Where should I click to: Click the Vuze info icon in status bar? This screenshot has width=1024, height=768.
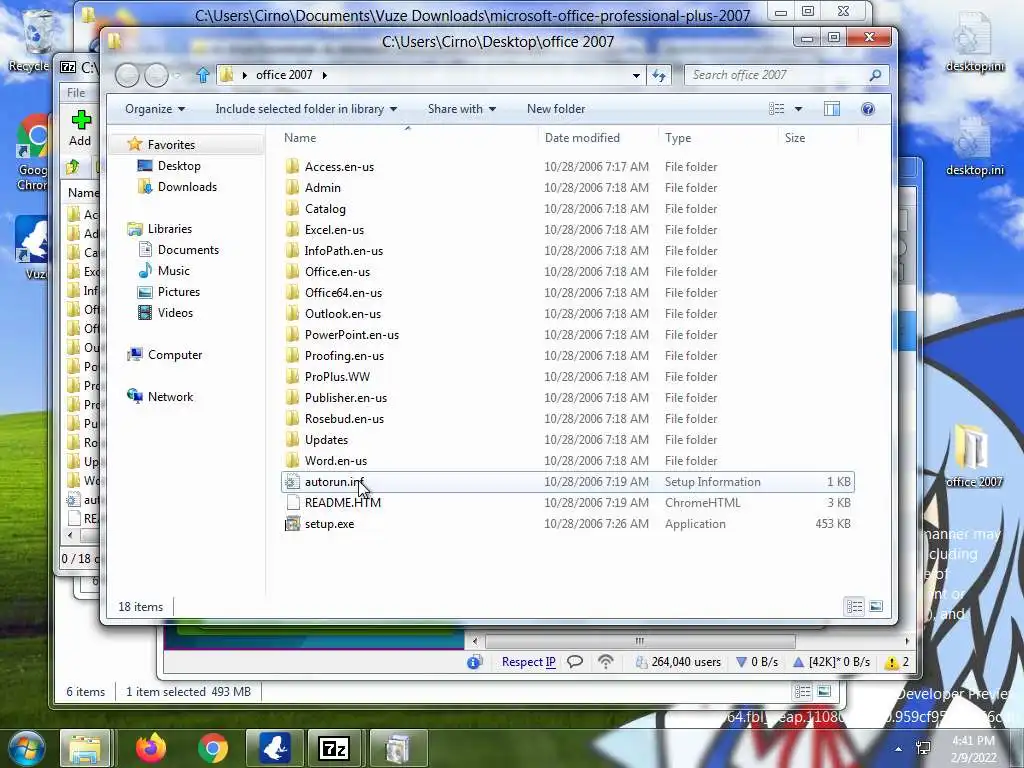tap(474, 662)
